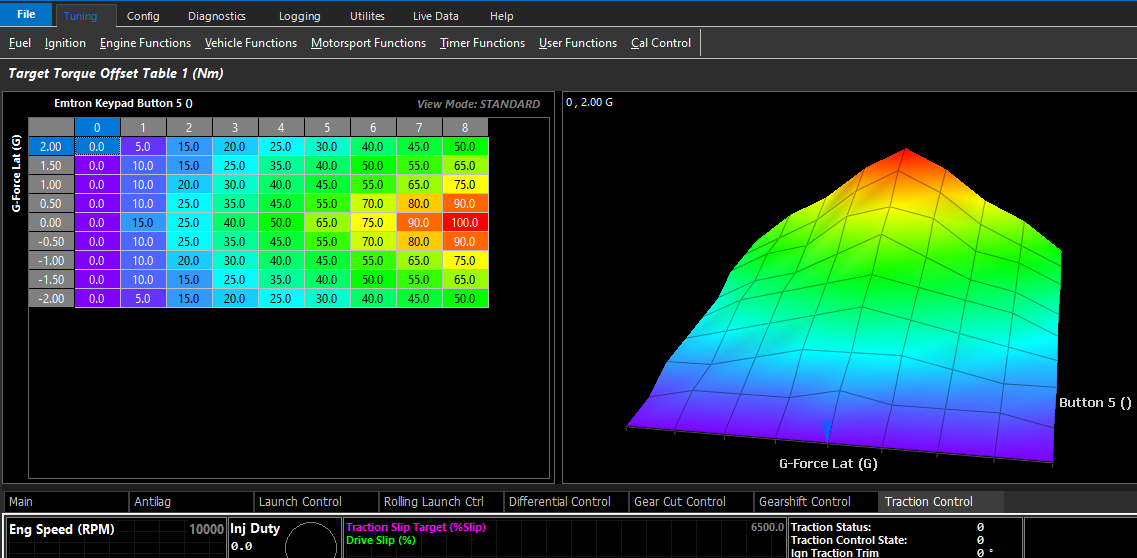This screenshot has height=558, width=1137.
Task: Expand the Vehicle Functions menu
Action: point(251,43)
